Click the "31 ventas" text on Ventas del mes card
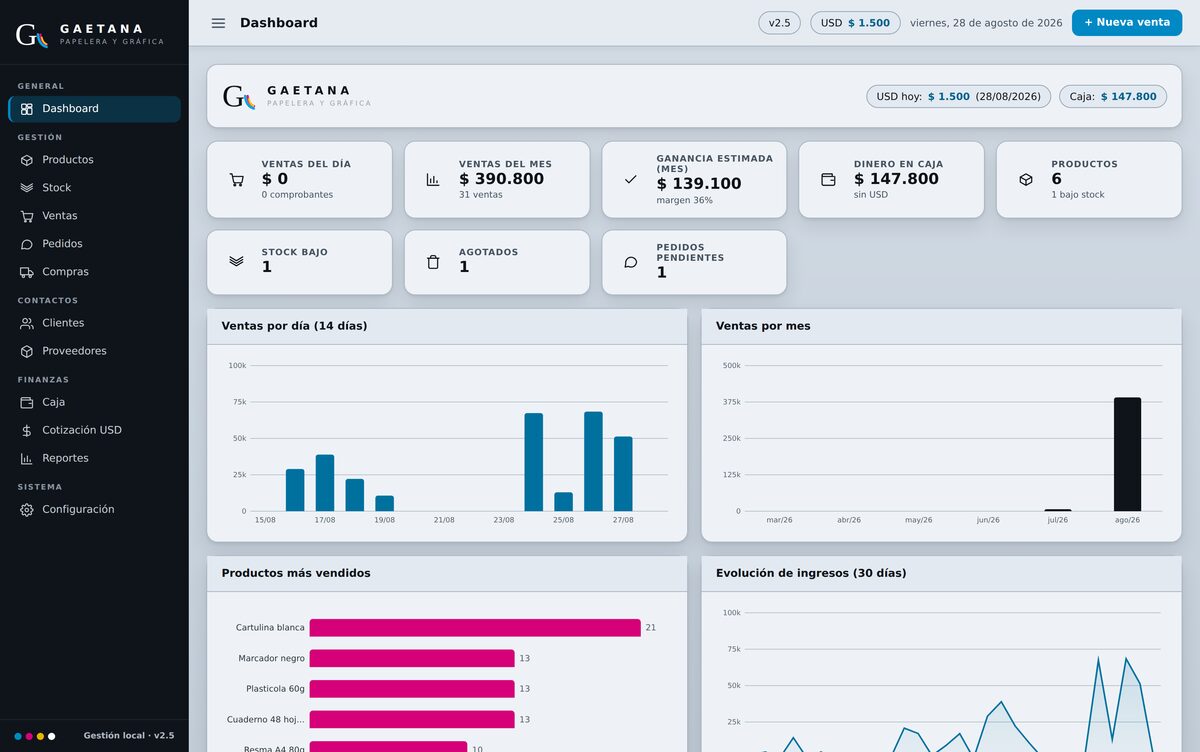 pos(481,195)
